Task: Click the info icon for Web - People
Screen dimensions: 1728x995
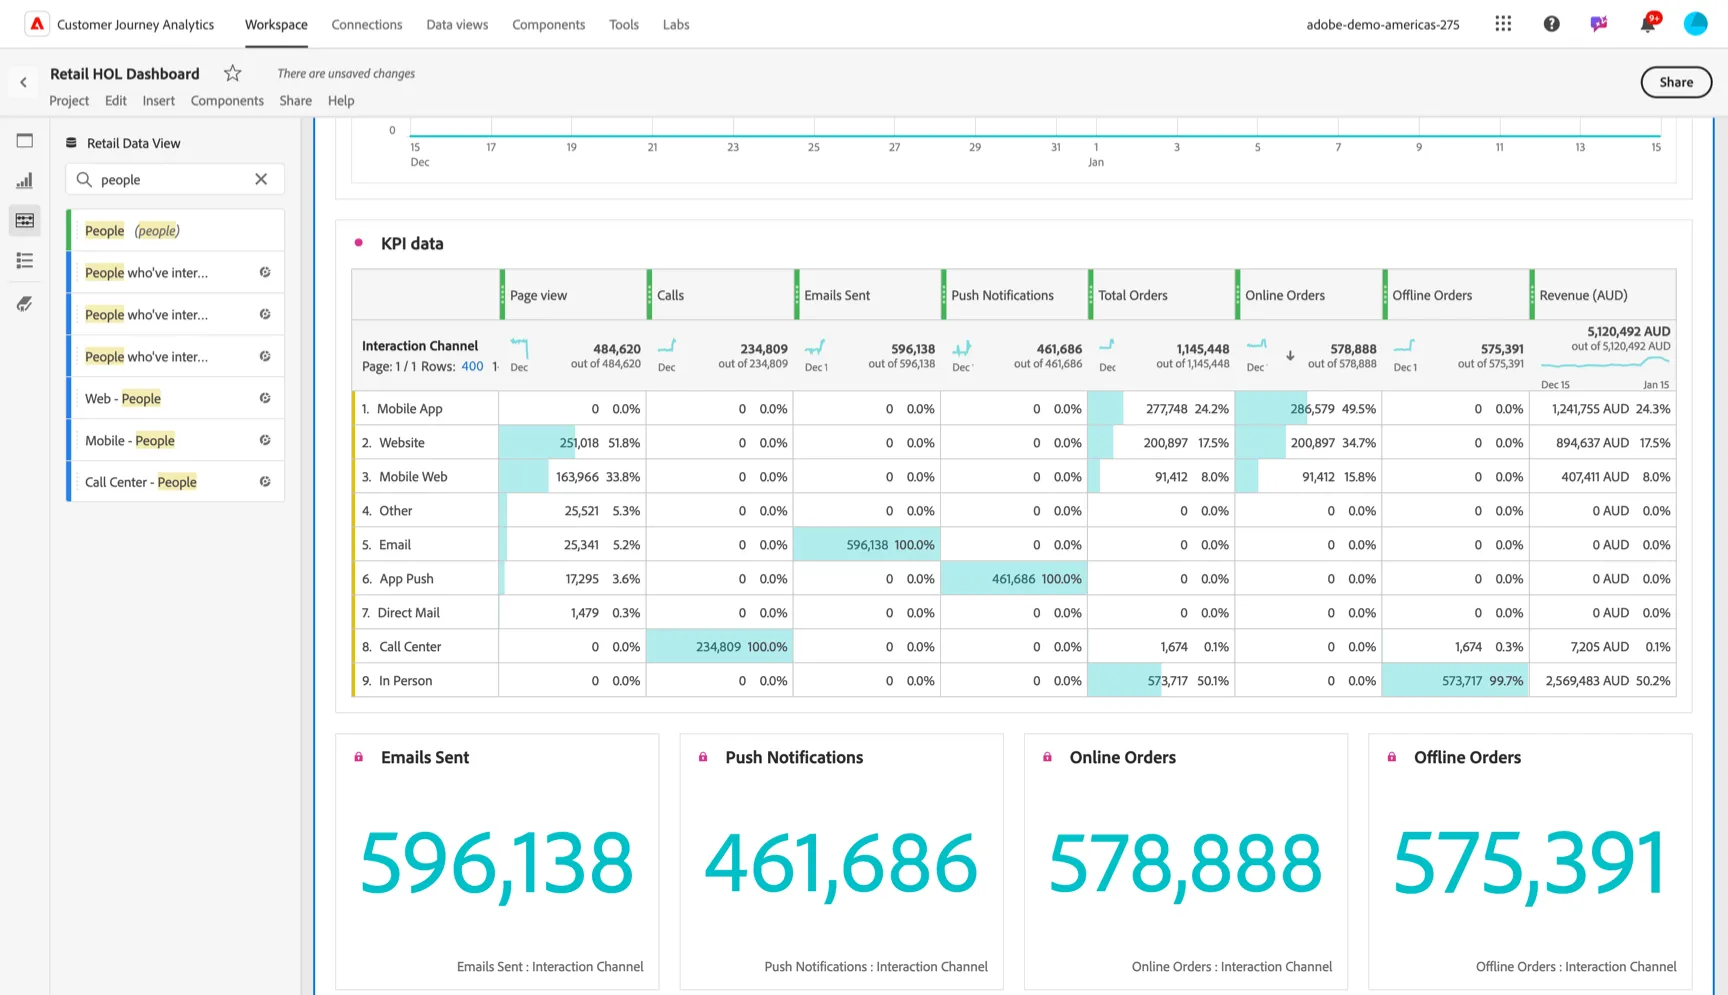Action: [265, 398]
